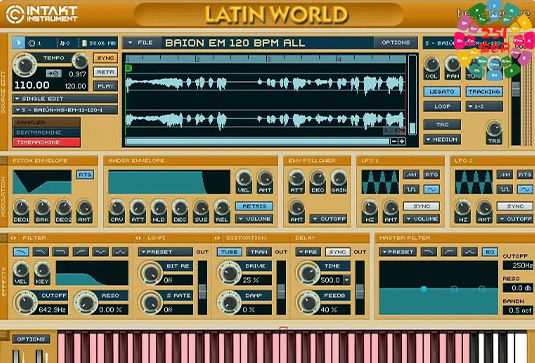Screen dimensions: 535x363
Task: Toggle RTG in Pitch Envelope
Action: pos(85,175)
